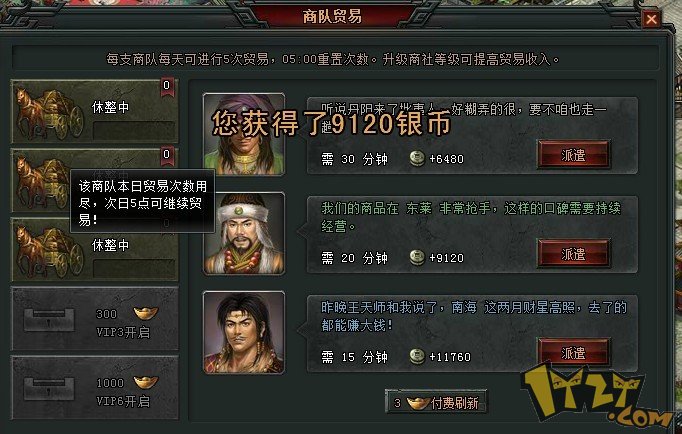Select the black-haired merchant portrait

coord(244,332)
